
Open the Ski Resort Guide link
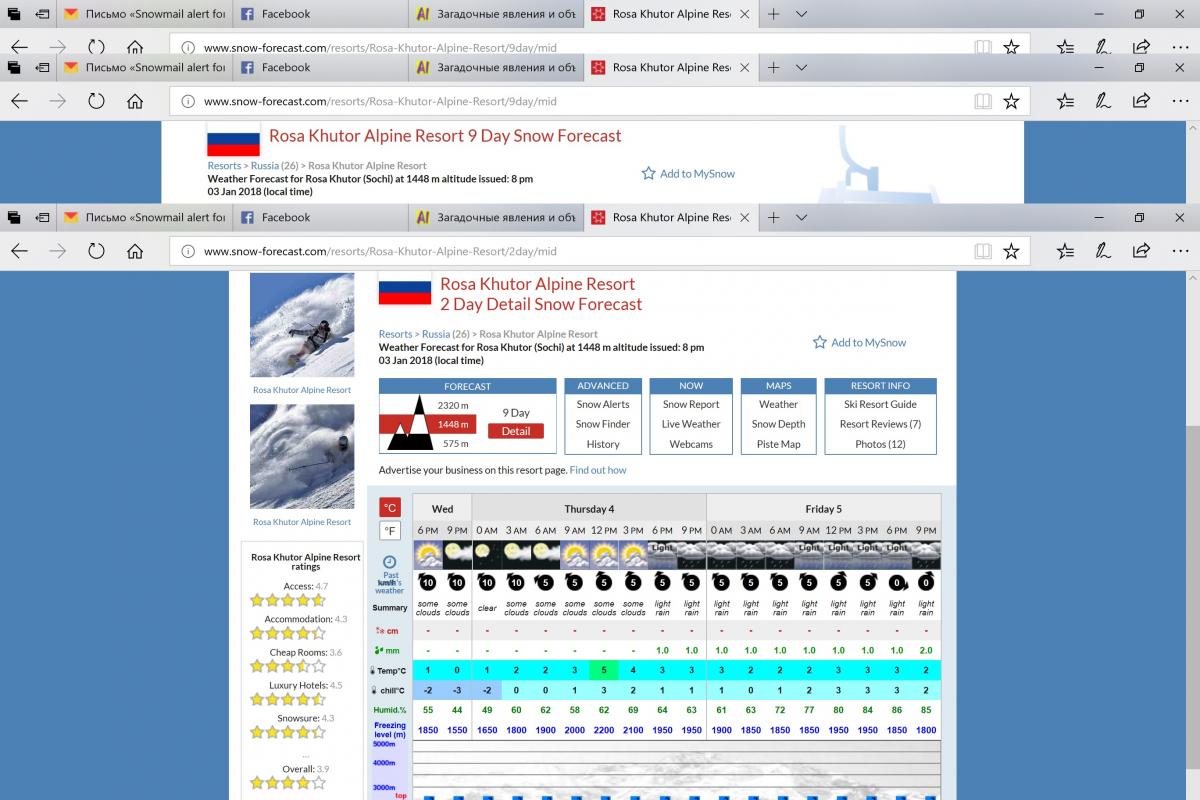point(880,404)
